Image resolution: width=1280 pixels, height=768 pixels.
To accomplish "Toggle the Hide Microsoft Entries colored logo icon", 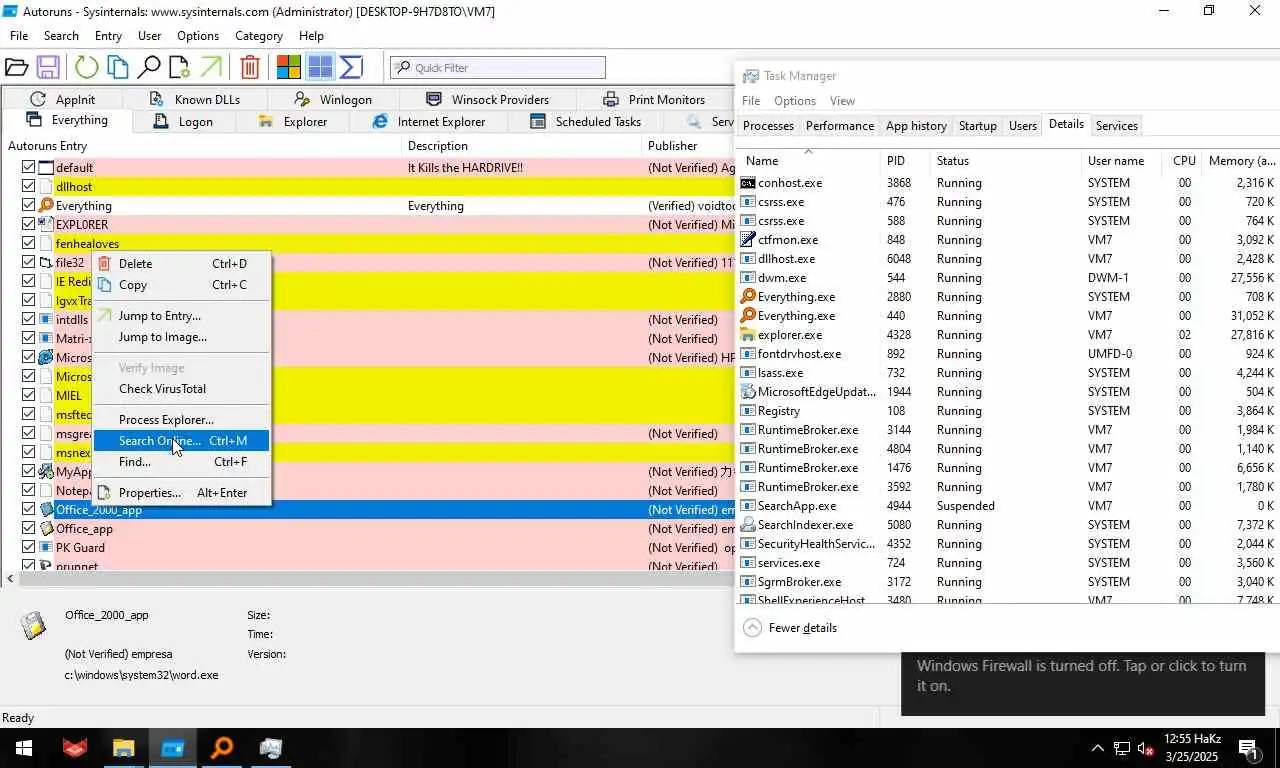I will point(289,67).
